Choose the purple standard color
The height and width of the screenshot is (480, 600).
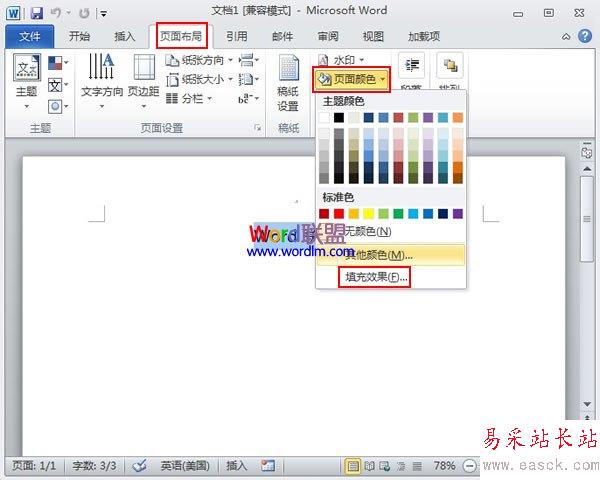[458, 214]
